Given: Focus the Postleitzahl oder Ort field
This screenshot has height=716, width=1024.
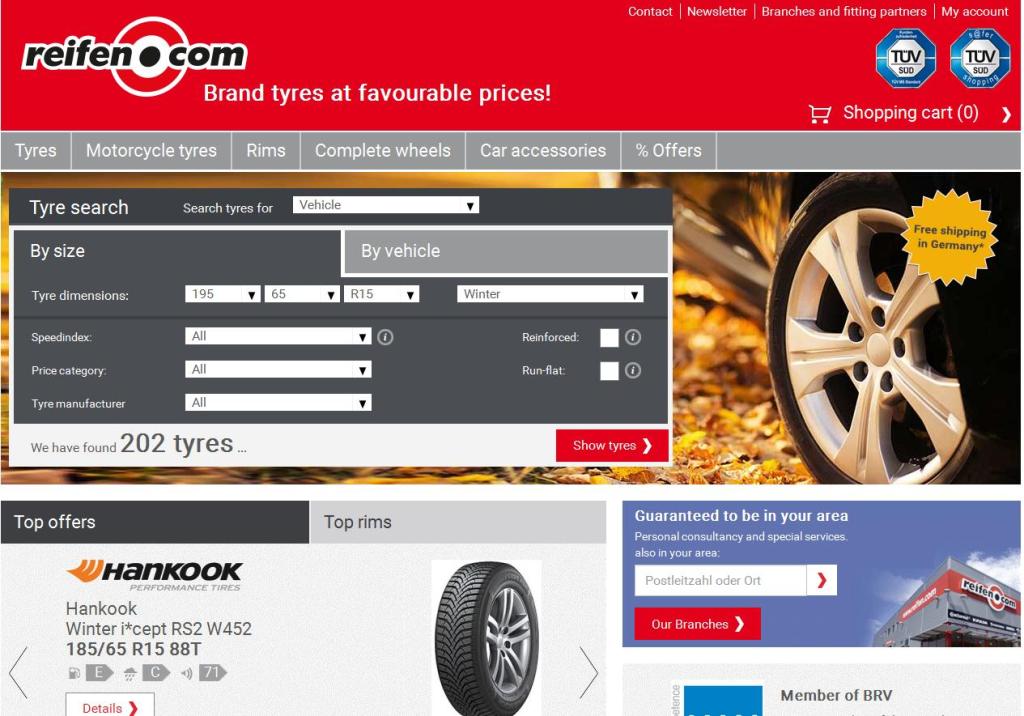Looking at the screenshot, I should (720, 580).
